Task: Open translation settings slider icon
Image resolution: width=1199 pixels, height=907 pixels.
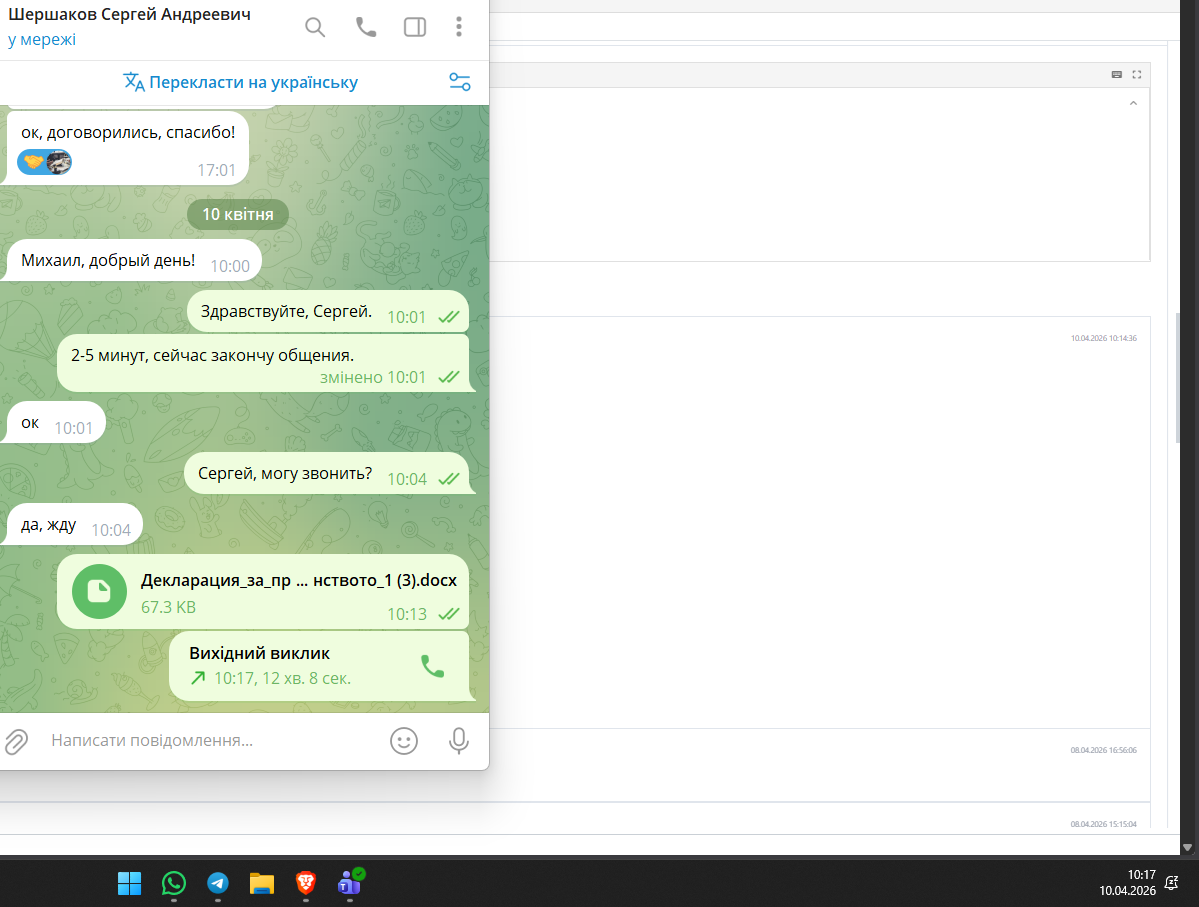Action: click(460, 82)
